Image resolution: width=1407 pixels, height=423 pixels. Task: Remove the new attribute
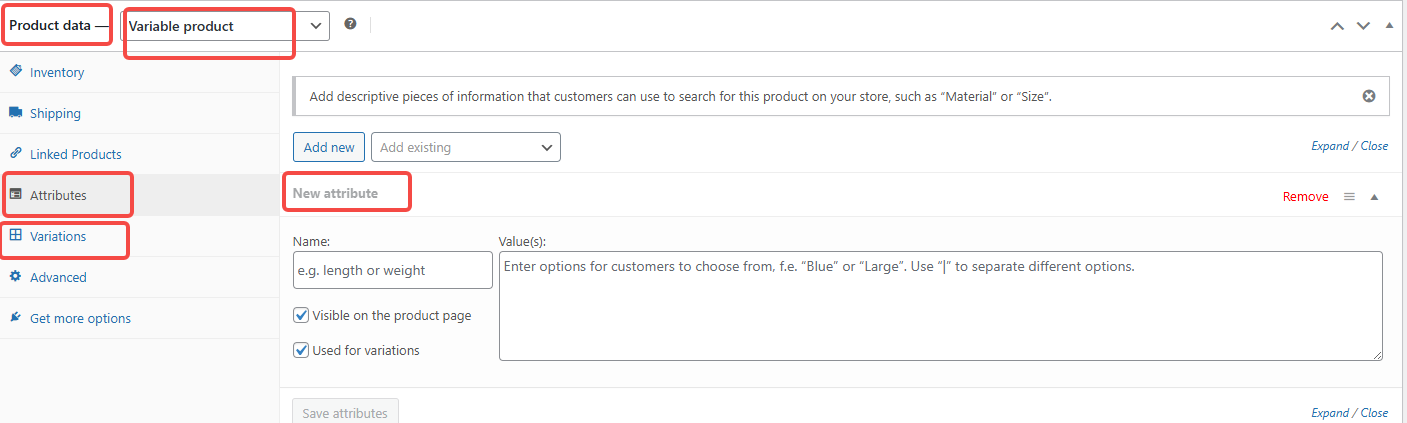coord(1305,197)
